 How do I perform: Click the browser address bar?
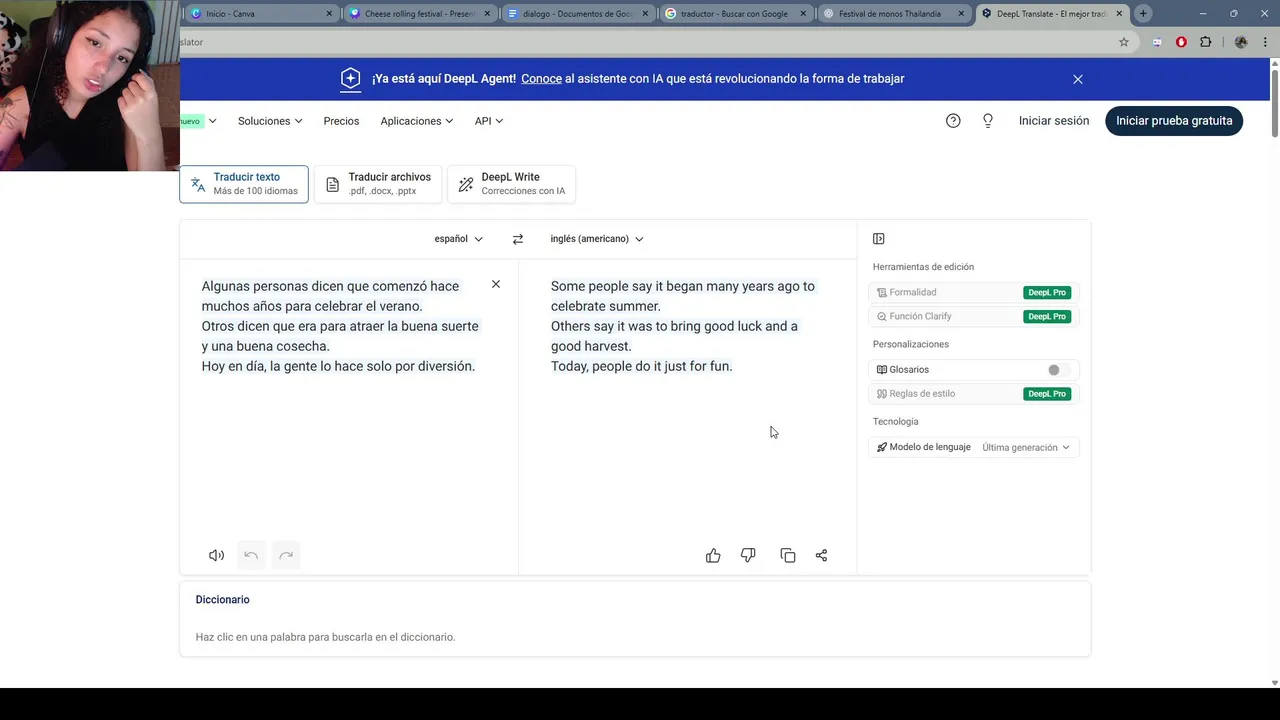640,42
